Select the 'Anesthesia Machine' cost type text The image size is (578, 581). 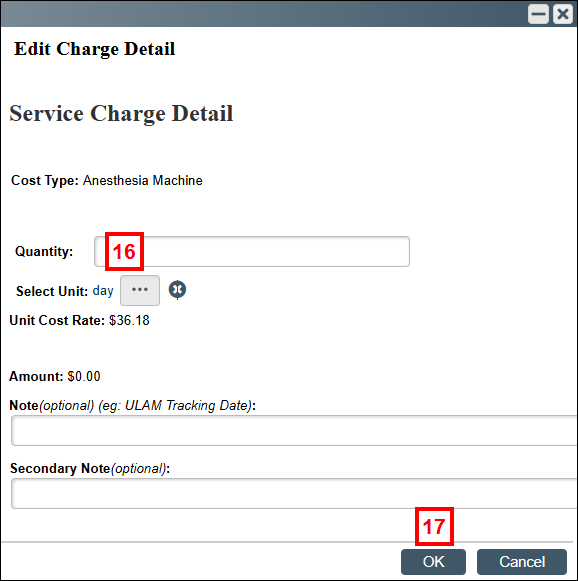tap(143, 180)
